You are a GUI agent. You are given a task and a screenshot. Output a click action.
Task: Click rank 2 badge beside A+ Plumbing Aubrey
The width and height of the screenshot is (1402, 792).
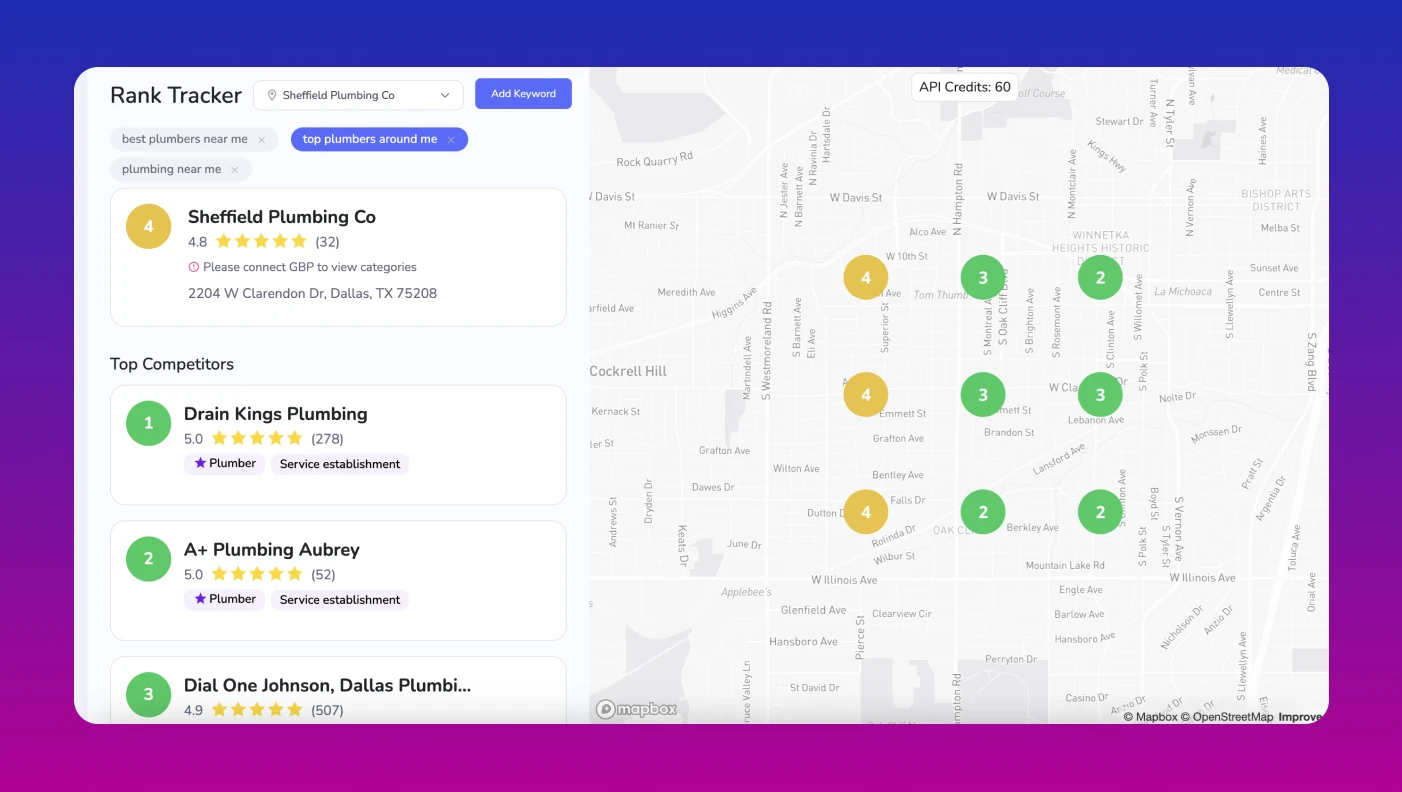click(x=149, y=559)
